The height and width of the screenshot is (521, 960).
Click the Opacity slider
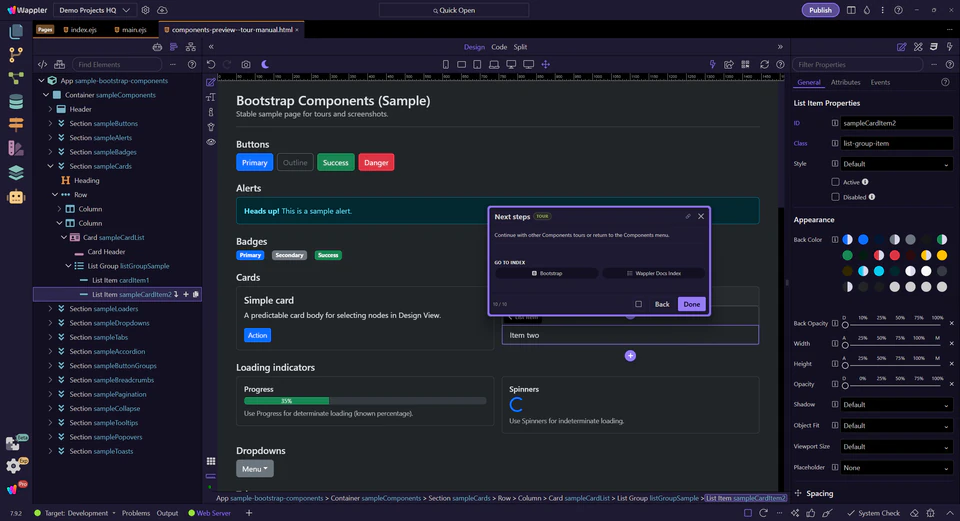(x=891, y=385)
